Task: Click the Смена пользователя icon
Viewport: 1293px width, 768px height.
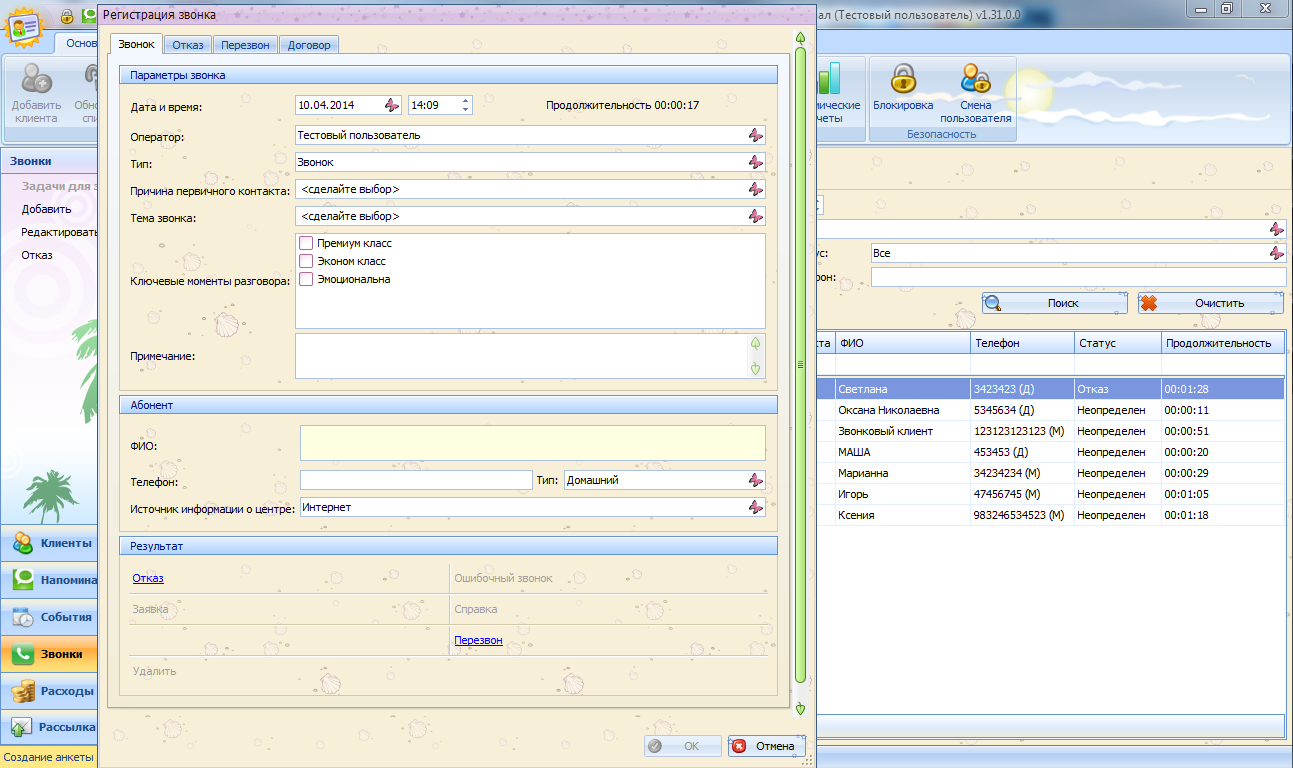Action: click(x=975, y=80)
